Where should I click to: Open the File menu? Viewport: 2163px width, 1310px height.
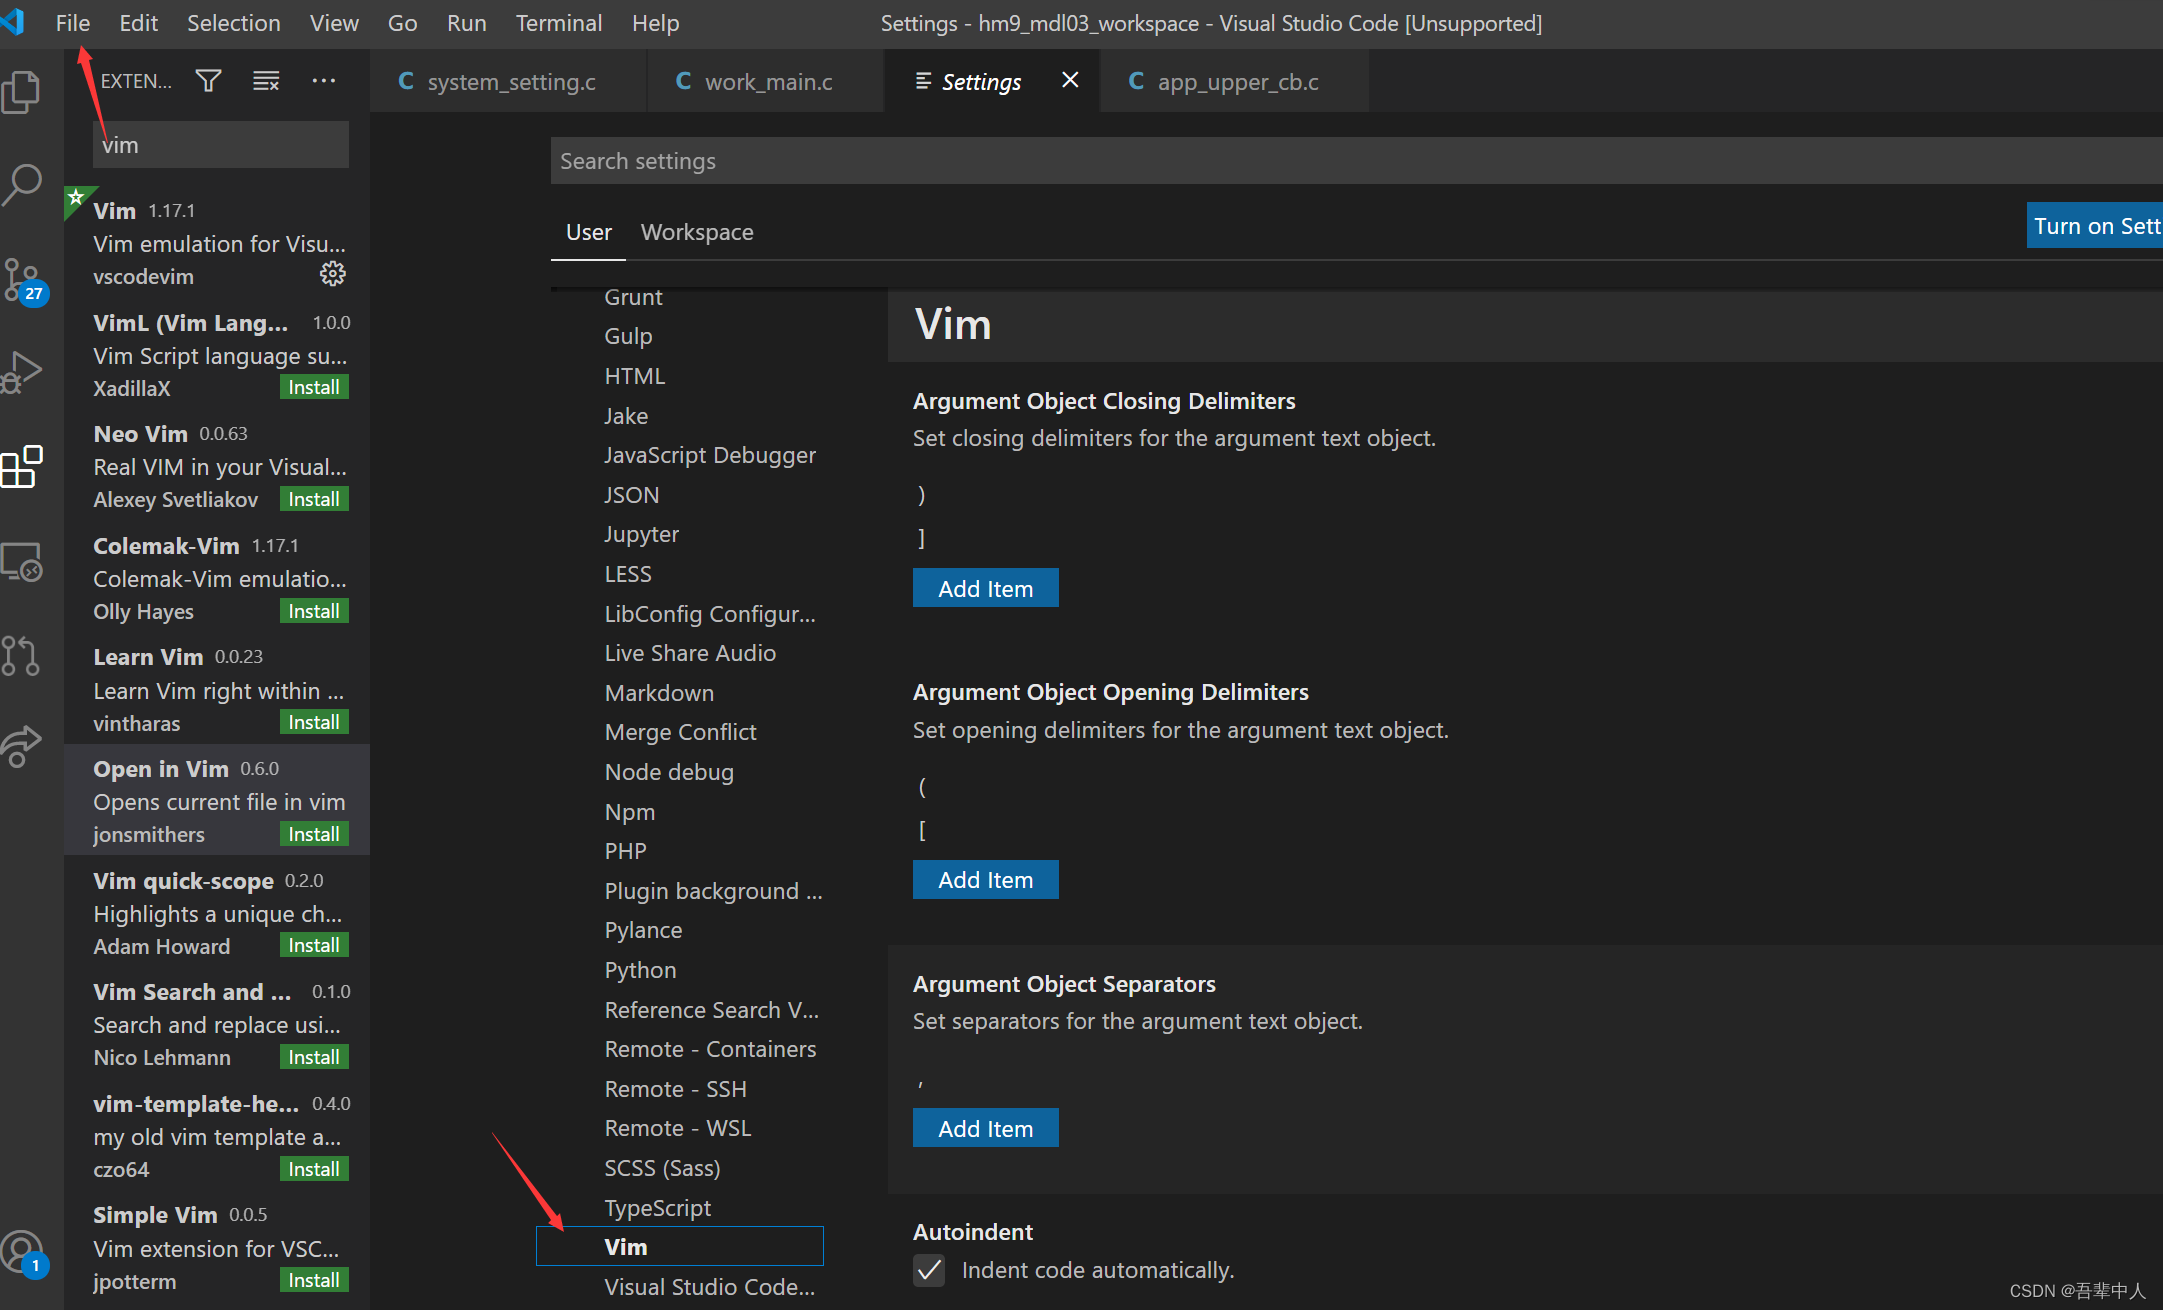point(72,22)
